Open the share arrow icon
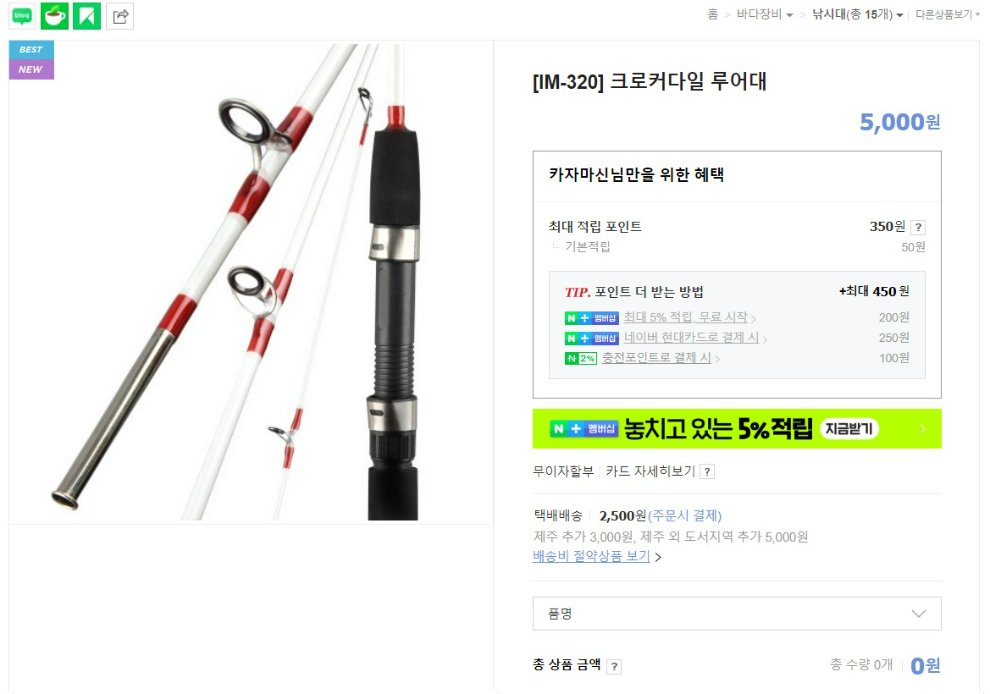The width and height of the screenshot is (990, 694). point(120,16)
